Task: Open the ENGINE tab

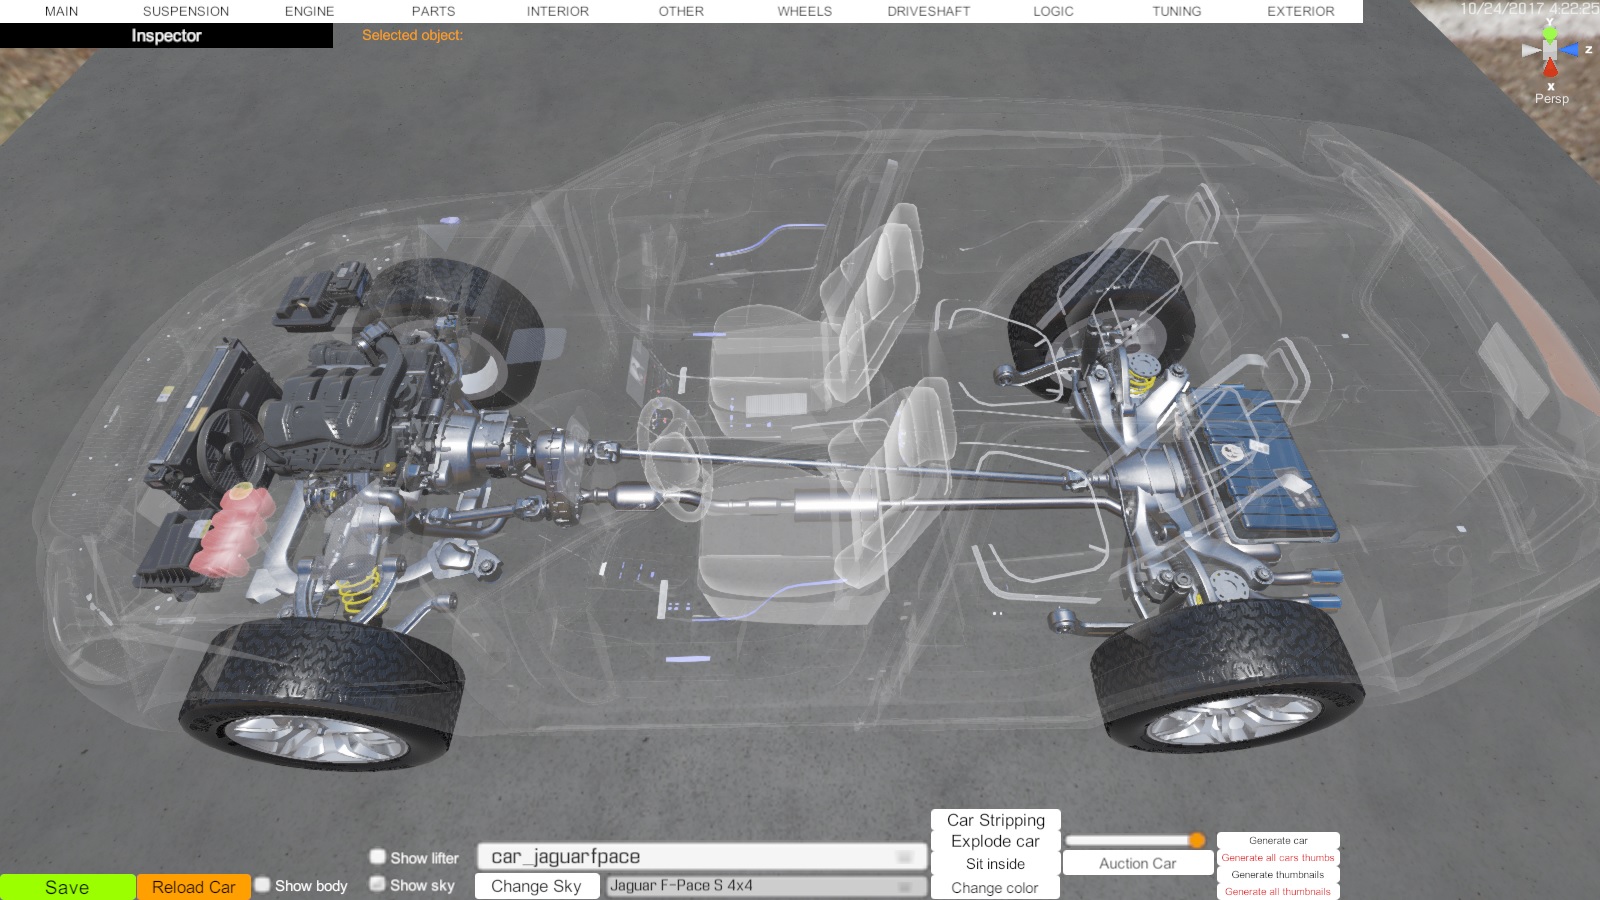Action: click(309, 11)
